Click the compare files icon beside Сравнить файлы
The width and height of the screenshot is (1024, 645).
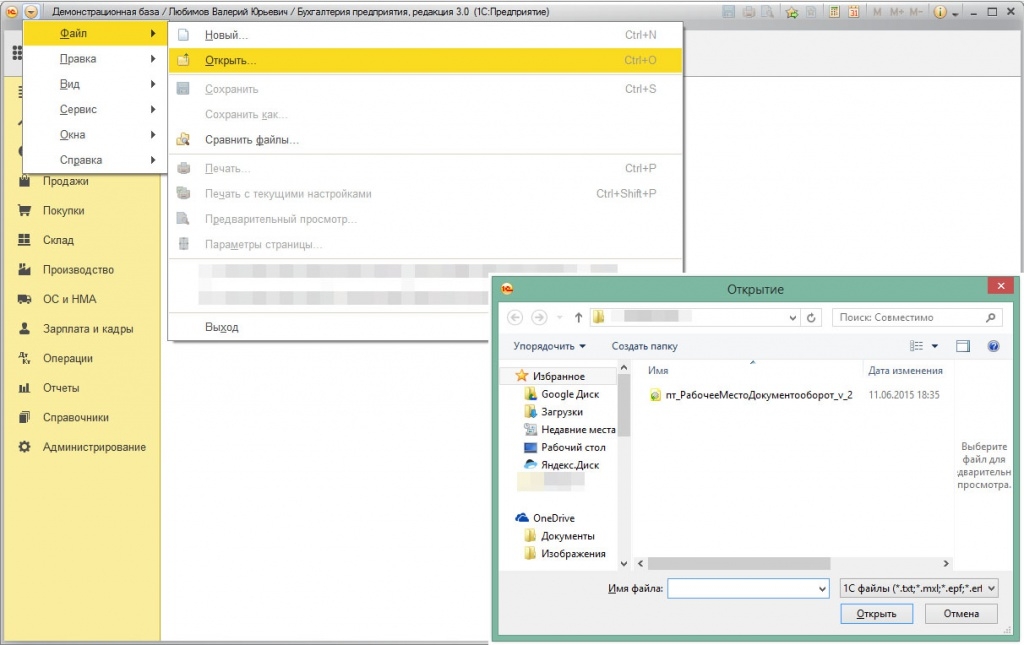(184, 139)
